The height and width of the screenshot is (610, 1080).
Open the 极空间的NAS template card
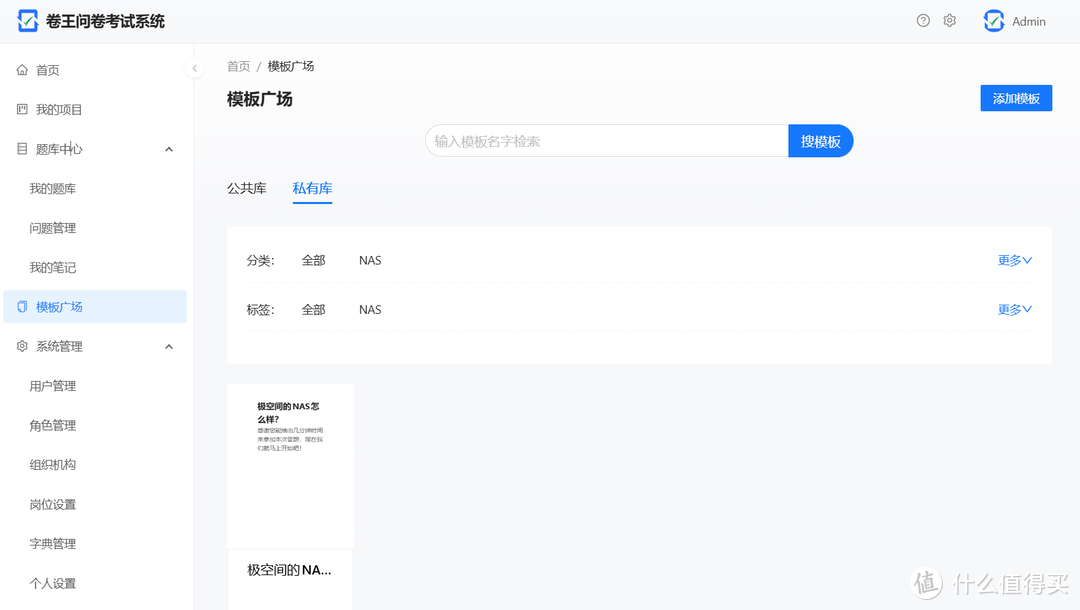click(x=290, y=466)
